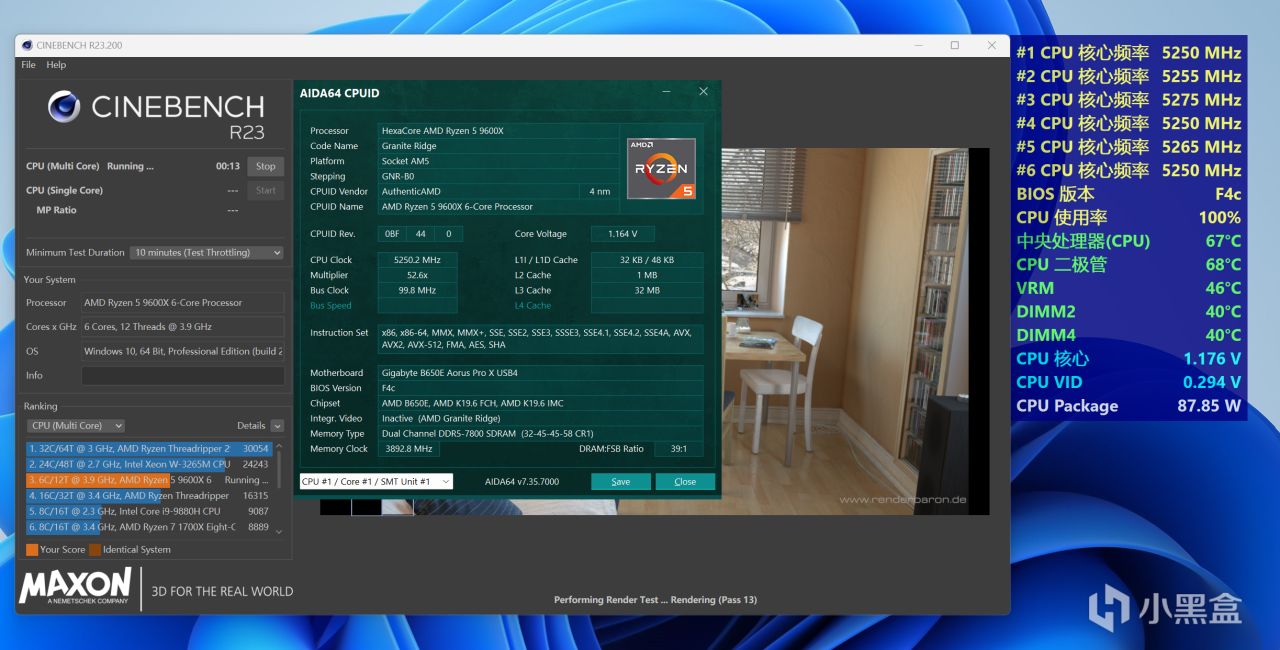Open the Help menu in Cinebench
Screen dimensions: 1280x650
[x=56, y=65]
